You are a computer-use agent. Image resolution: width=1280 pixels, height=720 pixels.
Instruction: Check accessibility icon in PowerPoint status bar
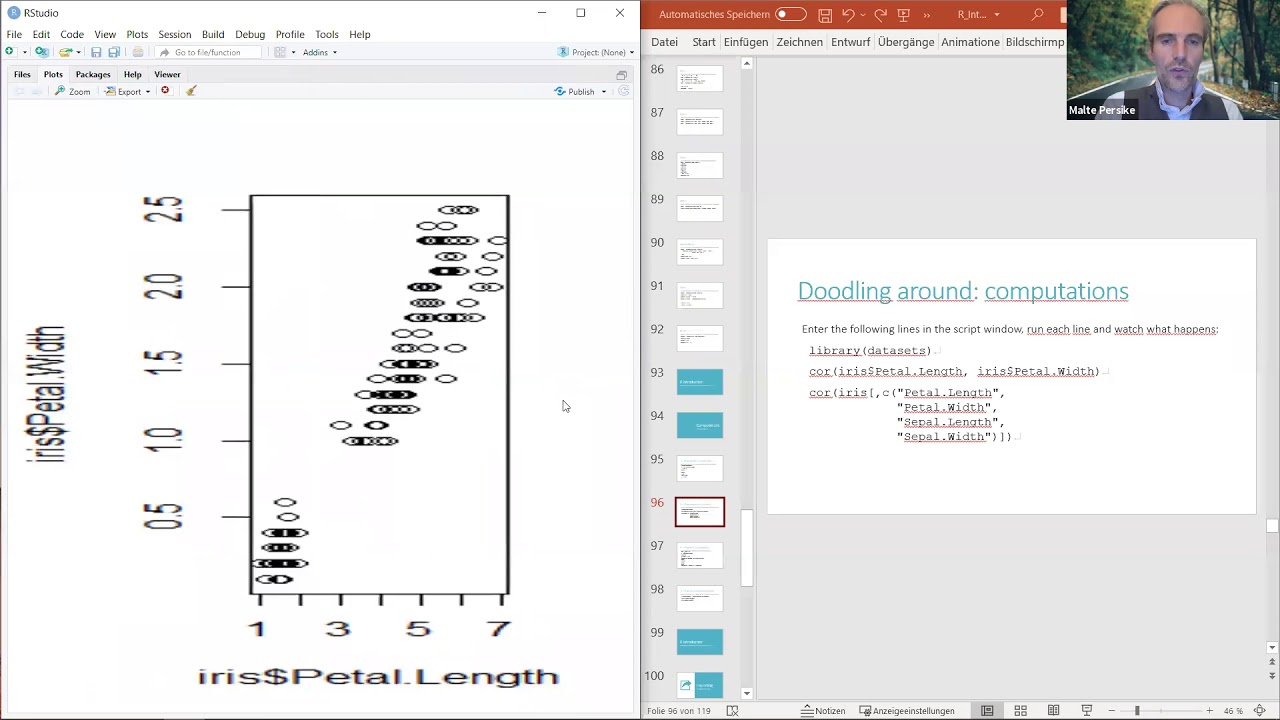[732, 711]
